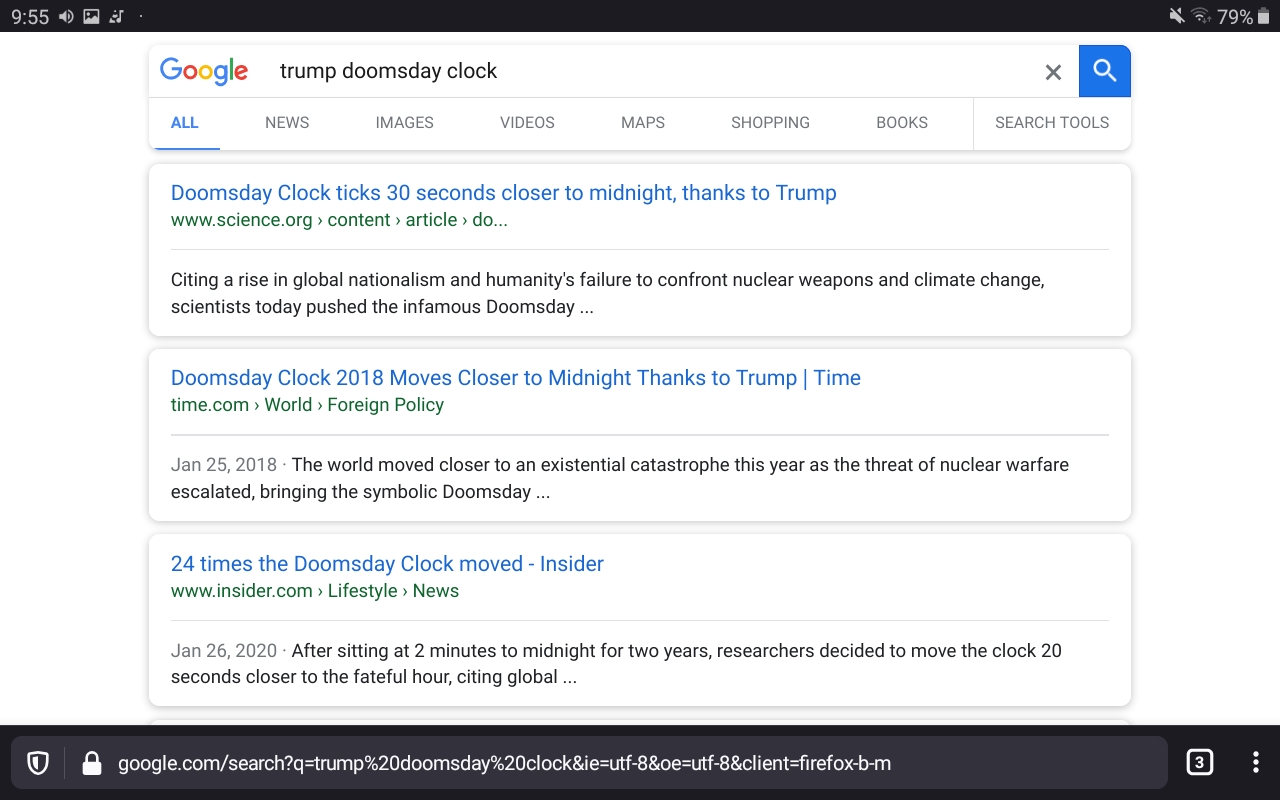
Task: Tap the www.insider.com › Lifestyle › News URL
Action: (315, 591)
